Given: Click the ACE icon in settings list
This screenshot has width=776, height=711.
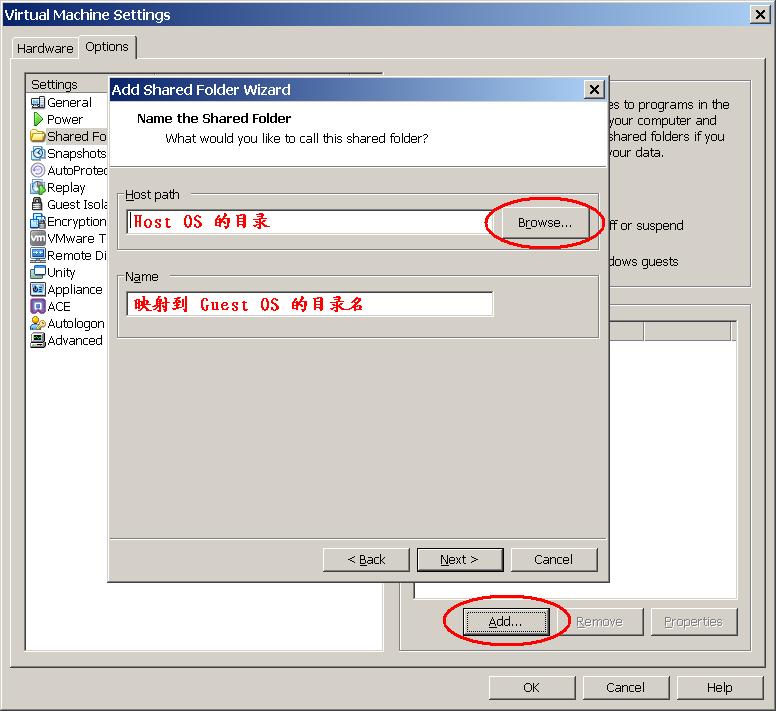Looking at the screenshot, I should 38,306.
